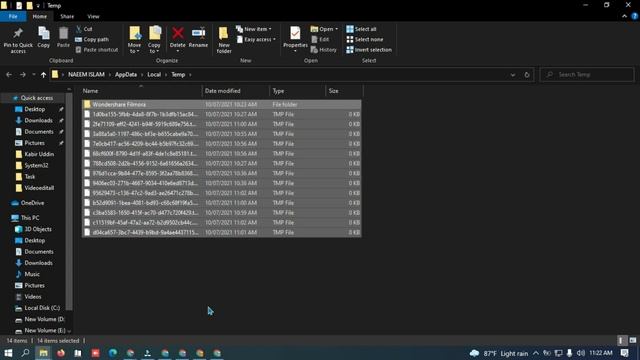Open the recent locations dropdown arrow
The image size is (640, 360).
tap(33, 75)
